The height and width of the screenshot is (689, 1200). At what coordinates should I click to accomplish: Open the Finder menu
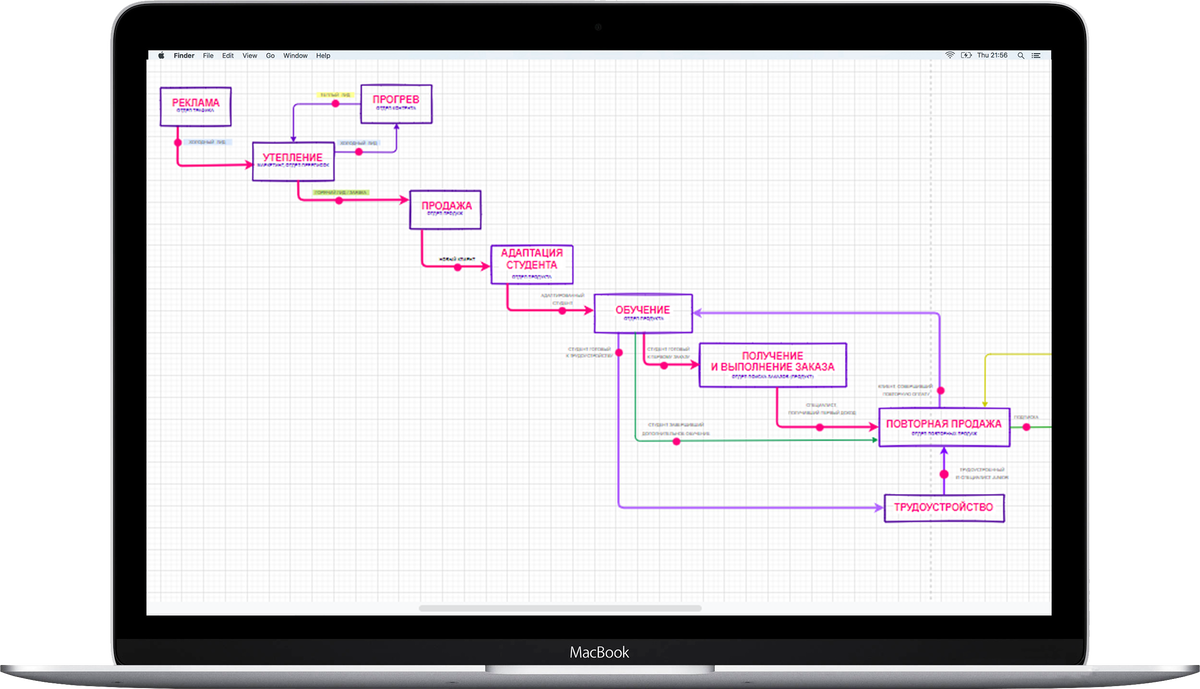click(184, 56)
